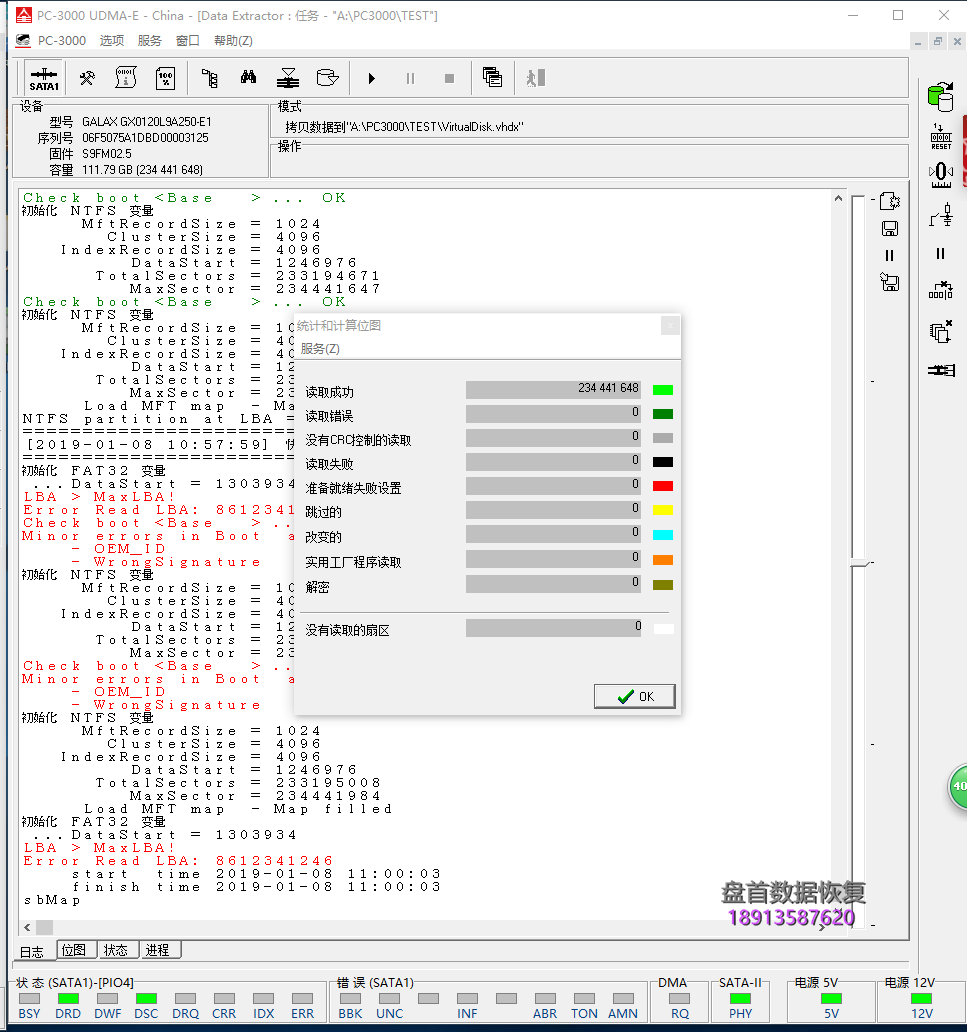Open 服务(Z) menu in the statistics dialog
Viewport: 967px width, 1032px height.
coord(320,348)
